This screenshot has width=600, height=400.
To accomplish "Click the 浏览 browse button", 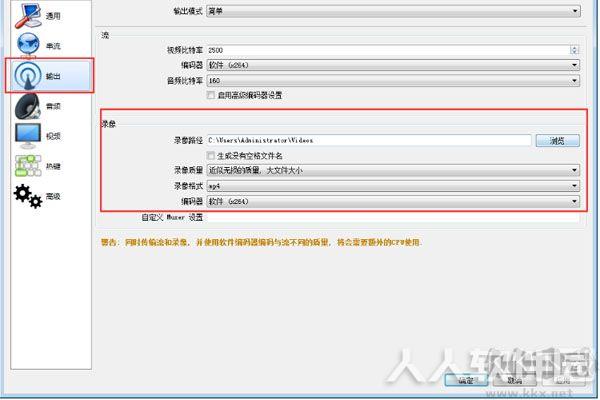I will [x=558, y=140].
